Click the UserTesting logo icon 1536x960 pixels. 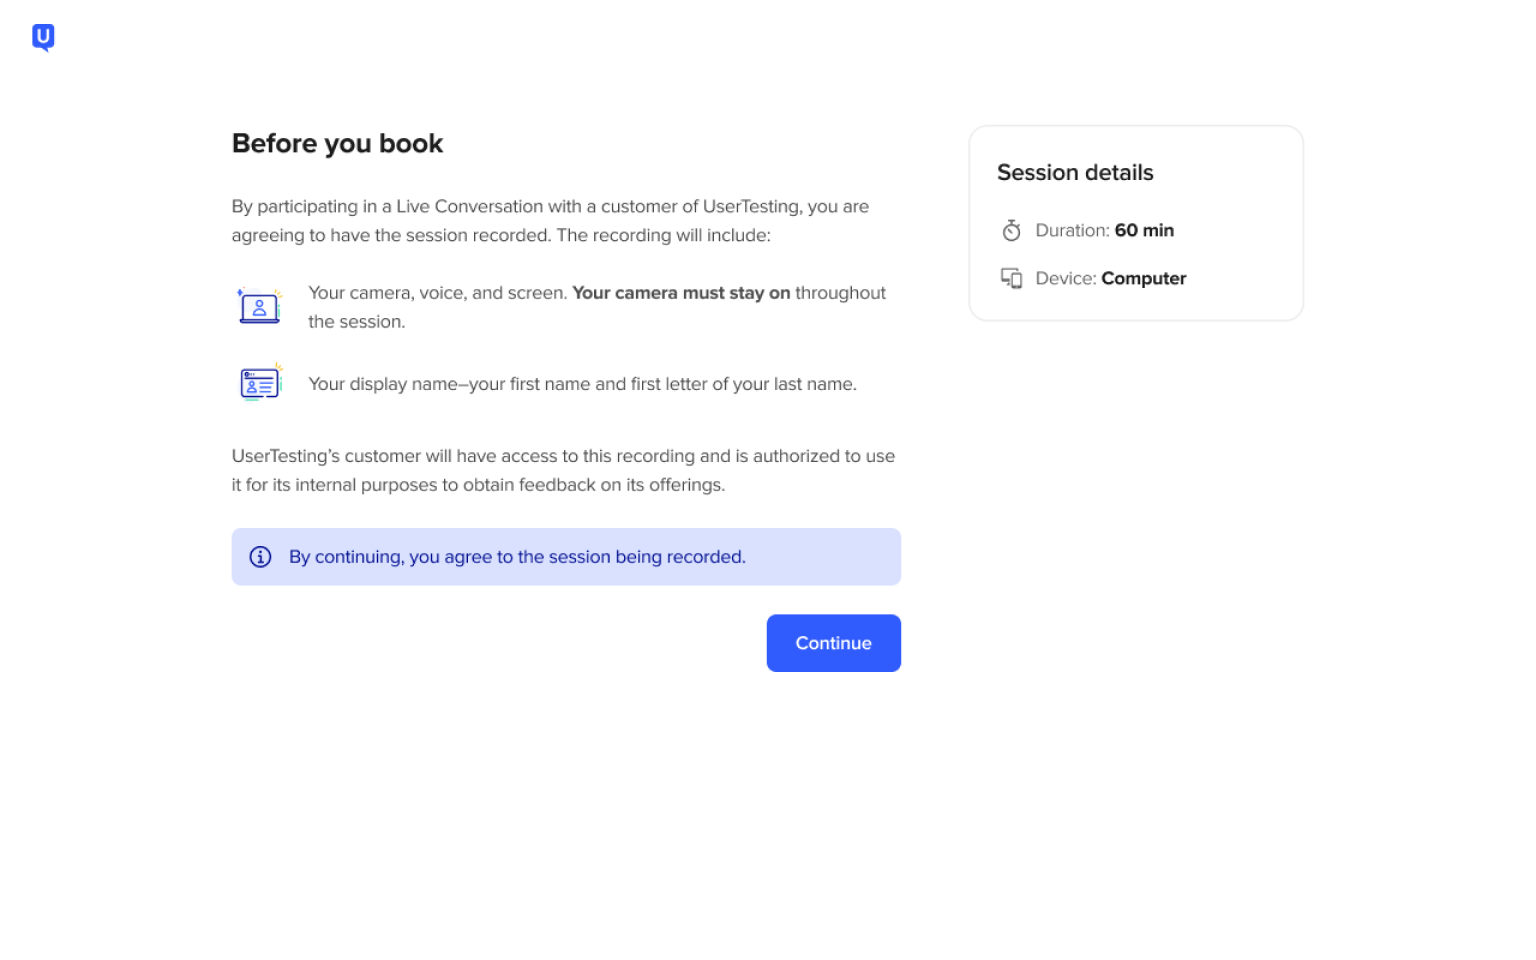point(43,37)
